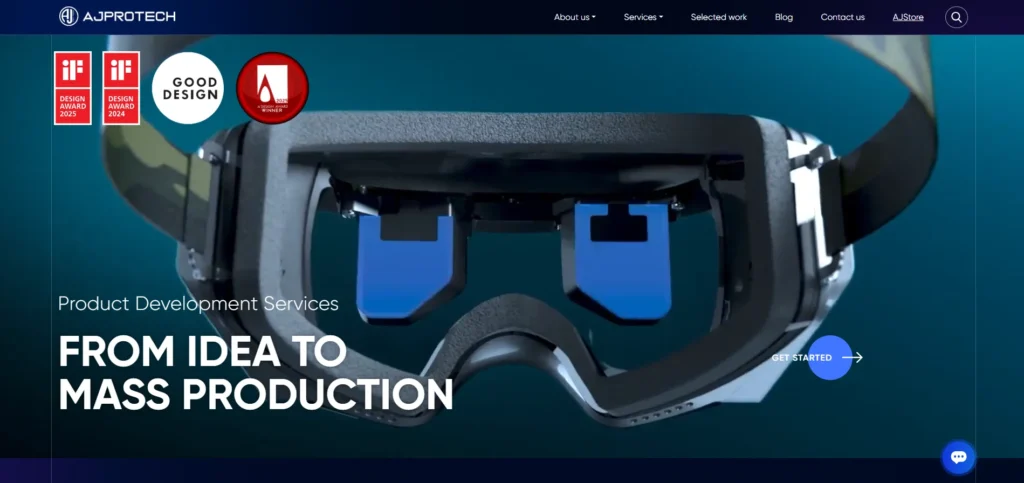Click the red A' Design Award winner badge

pyautogui.click(x=272, y=88)
